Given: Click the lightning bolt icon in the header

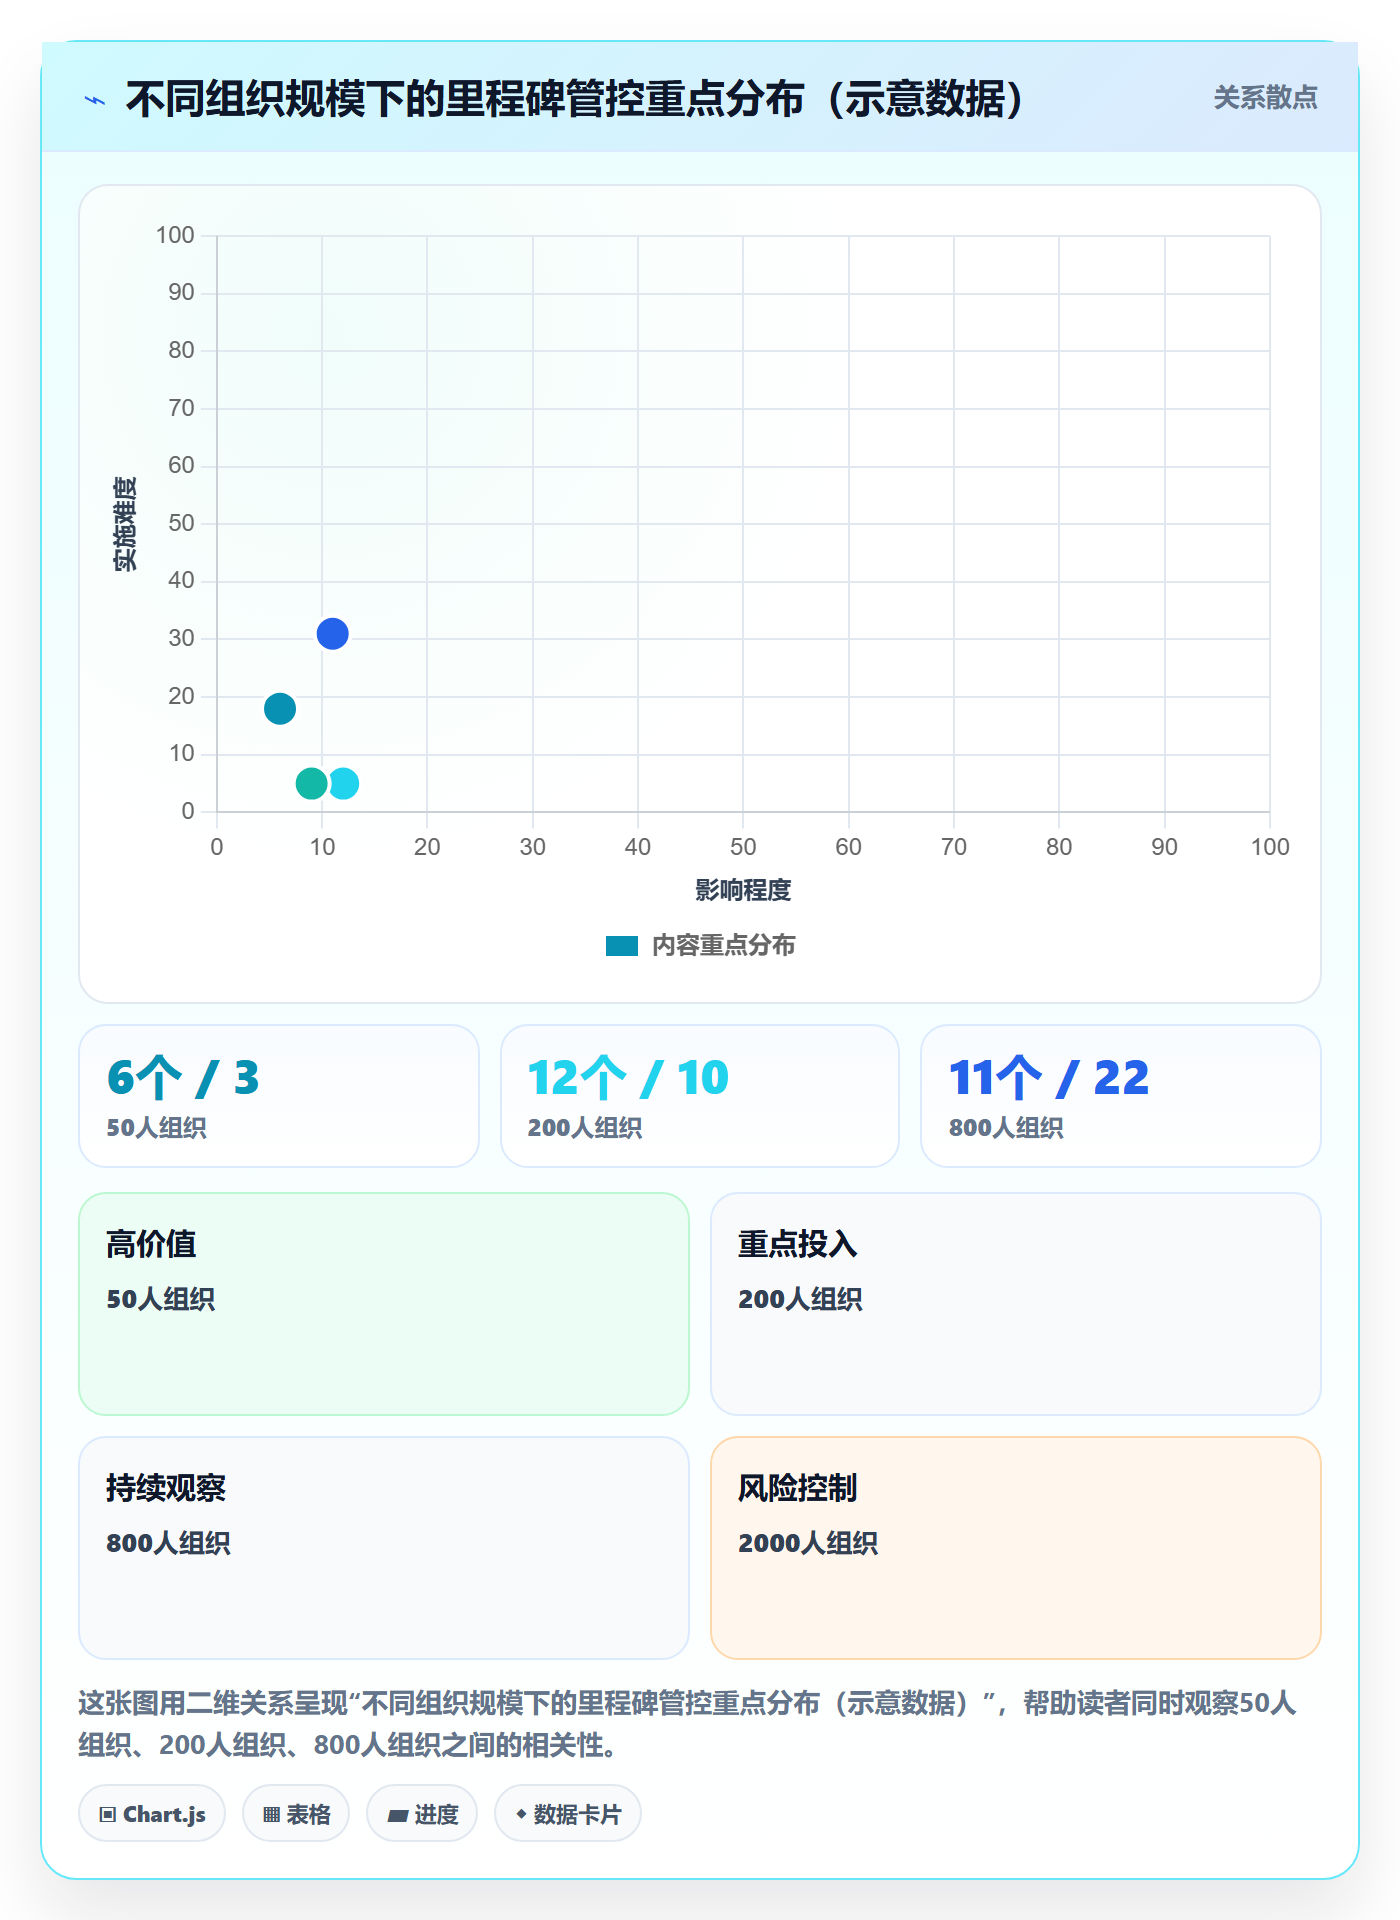Looking at the screenshot, I should click(x=95, y=100).
